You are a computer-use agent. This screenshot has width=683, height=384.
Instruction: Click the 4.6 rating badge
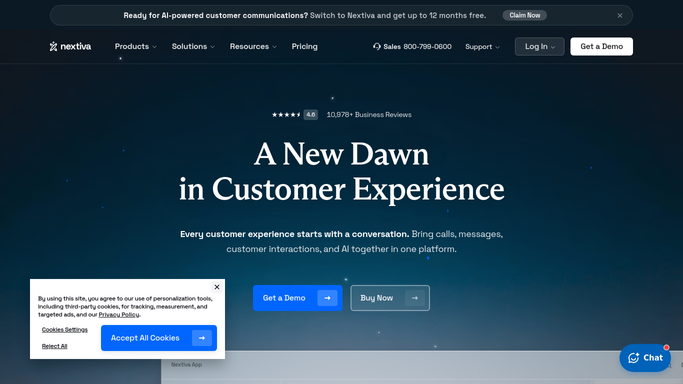[311, 115]
